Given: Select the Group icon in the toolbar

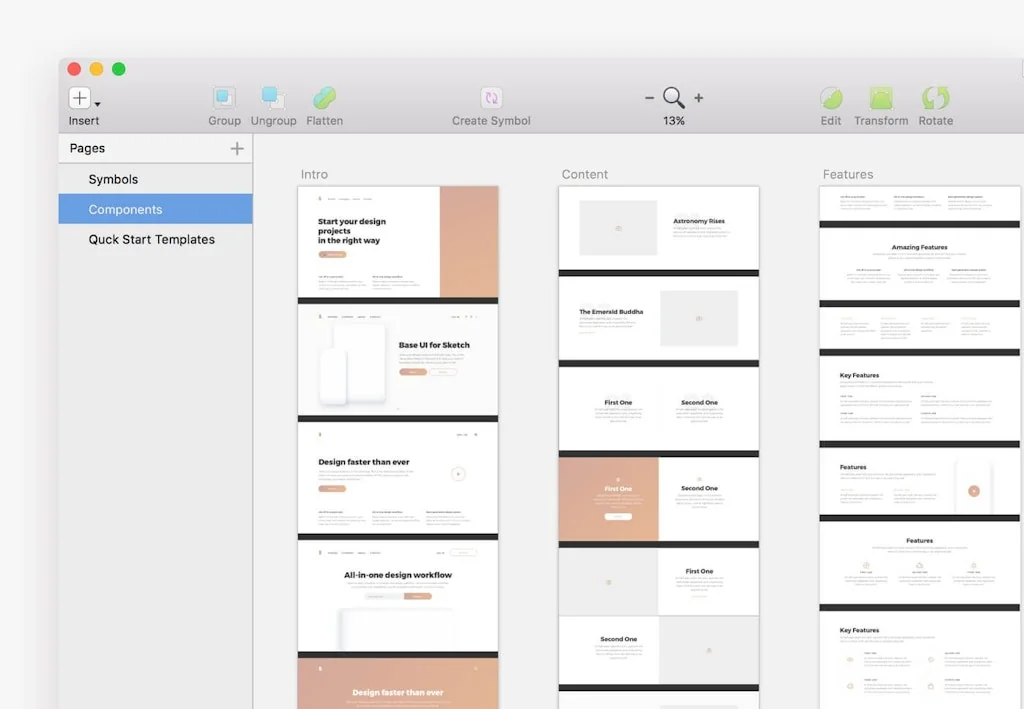Looking at the screenshot, I should tap(223, 99).
